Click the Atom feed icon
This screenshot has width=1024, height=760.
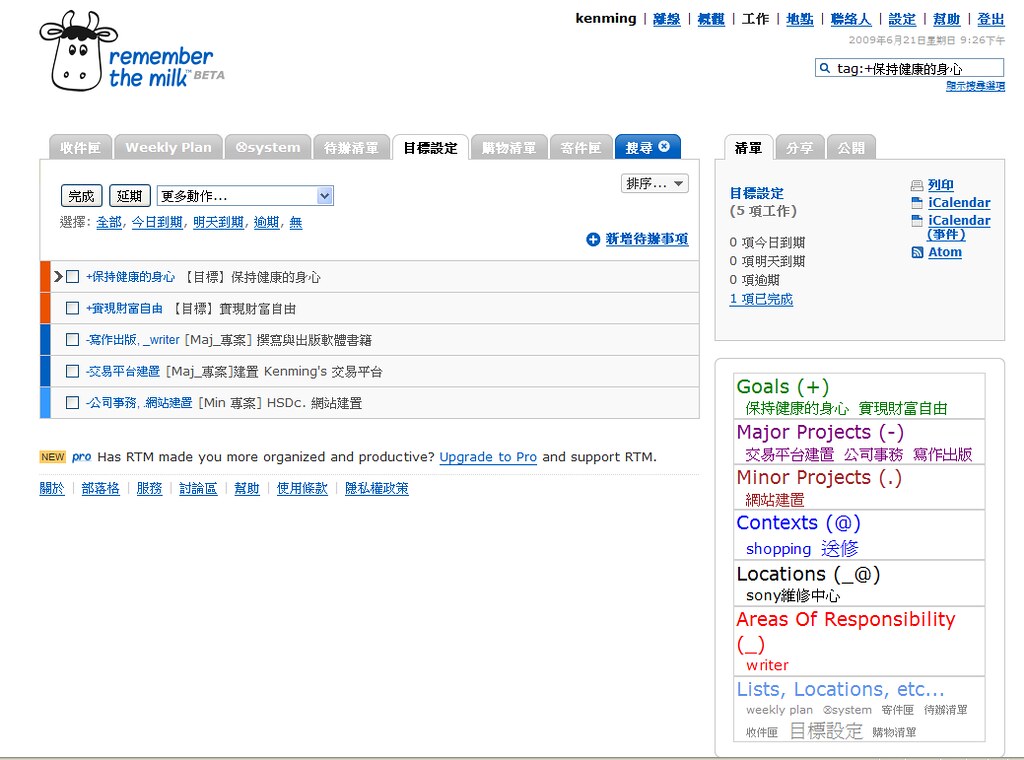(917, 252)
